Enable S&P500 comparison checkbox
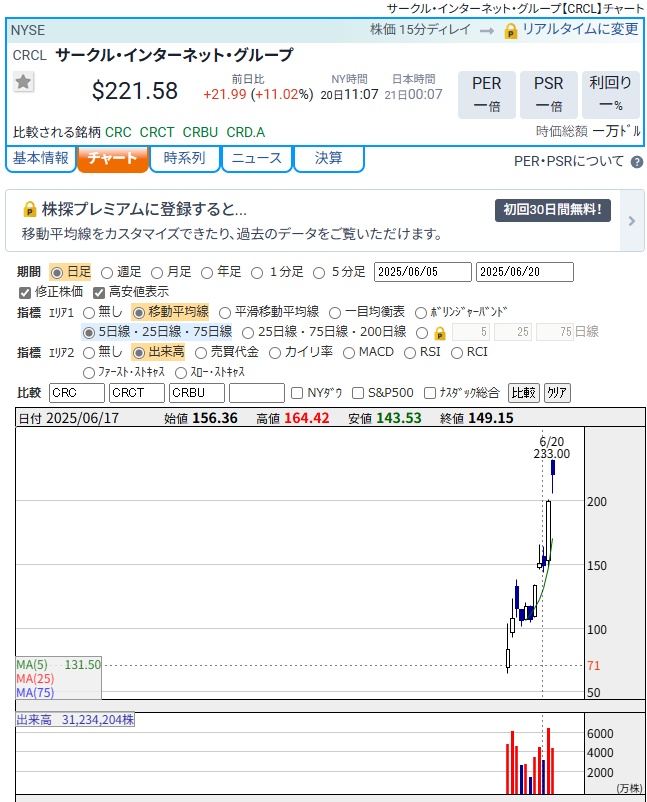The height and width of the screenshot is (802, 647). [x=358, y=393]
